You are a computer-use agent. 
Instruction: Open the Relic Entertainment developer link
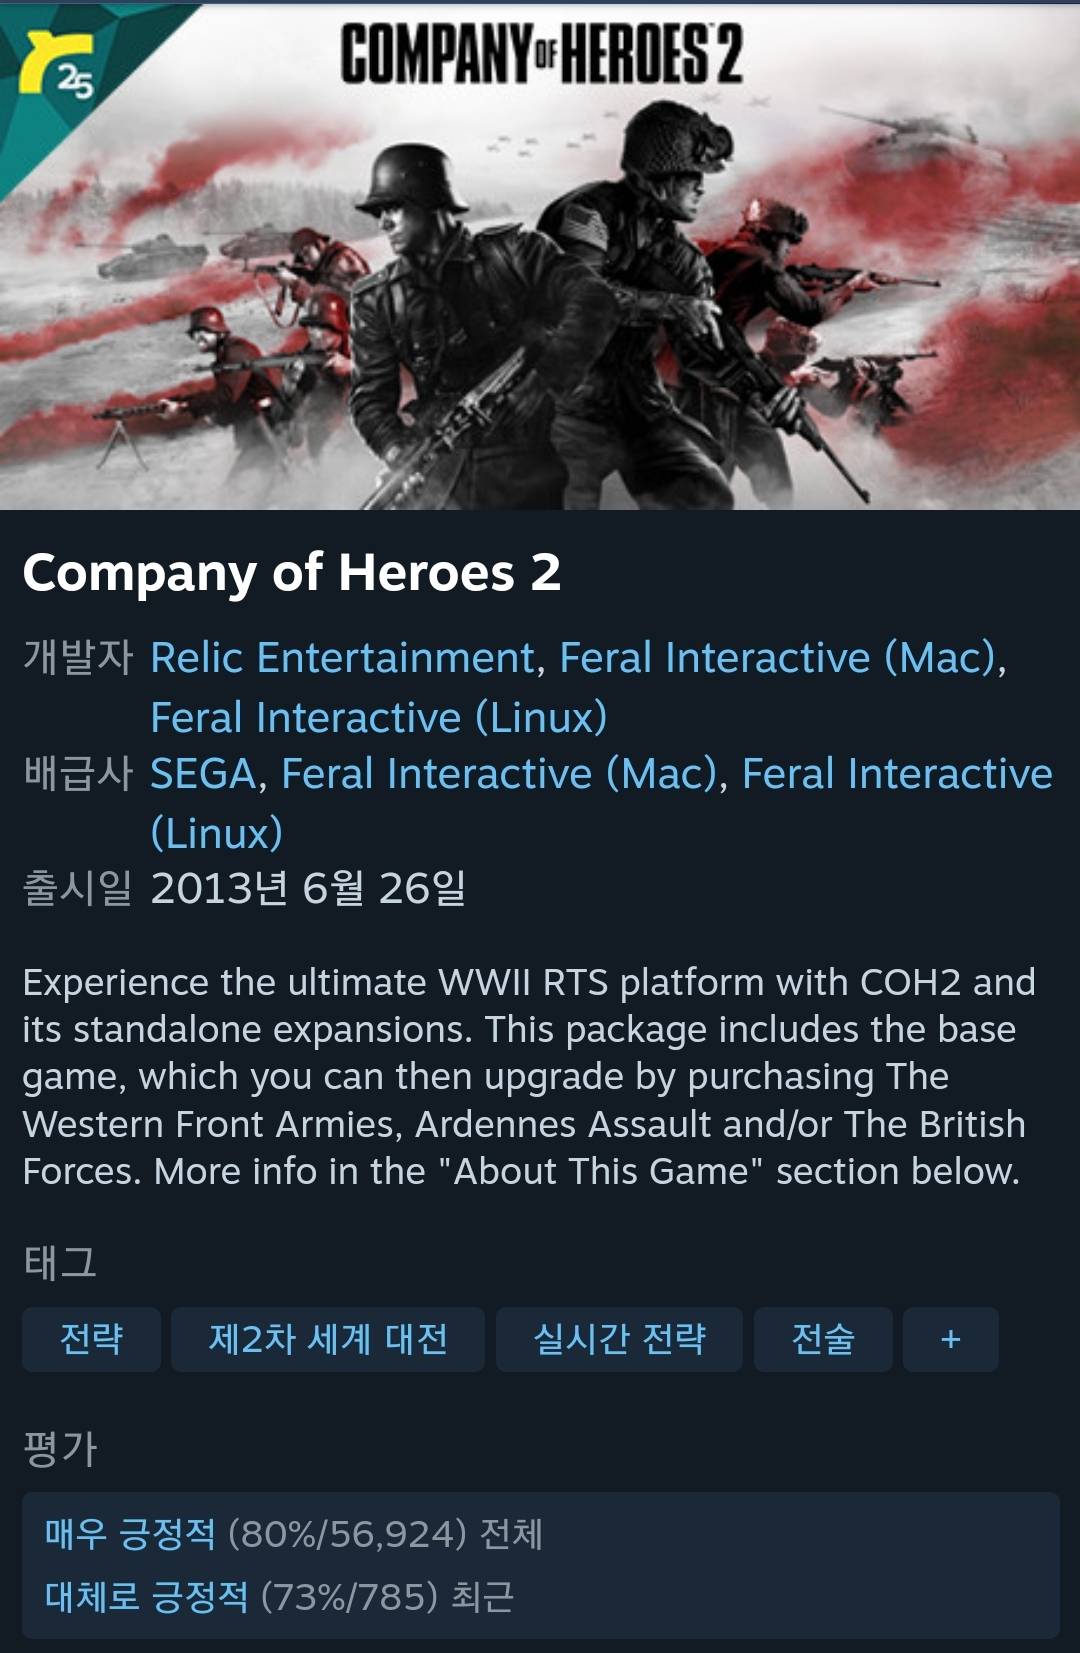342,658
